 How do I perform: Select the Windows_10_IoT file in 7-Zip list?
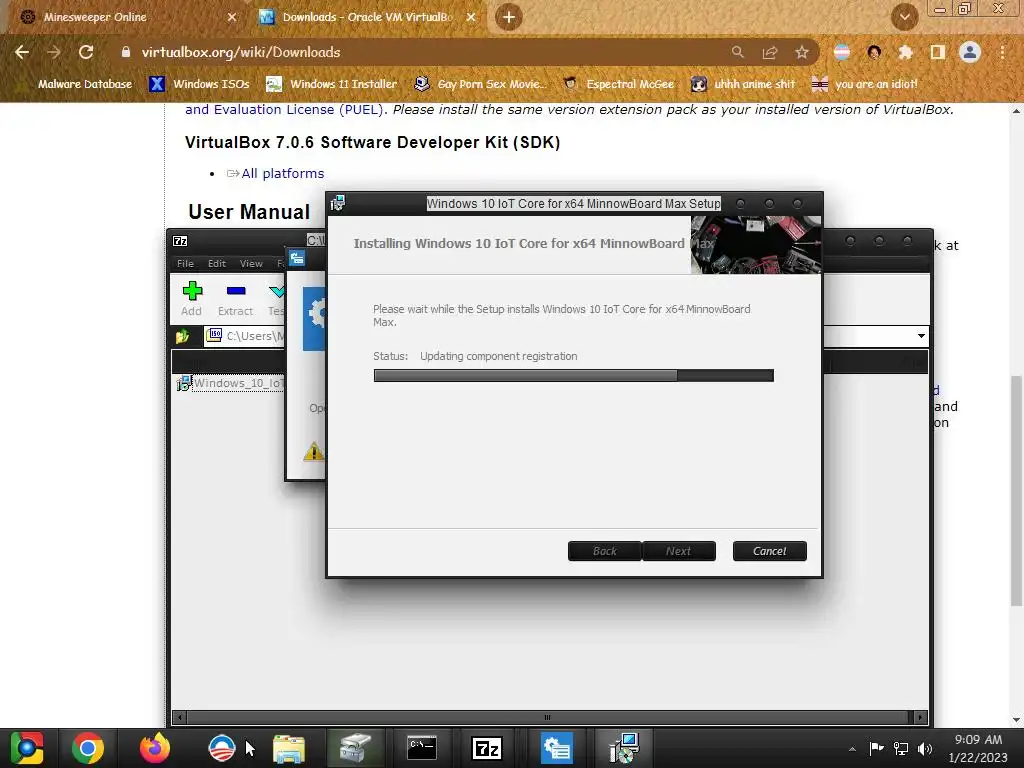(x=231, y=383)
